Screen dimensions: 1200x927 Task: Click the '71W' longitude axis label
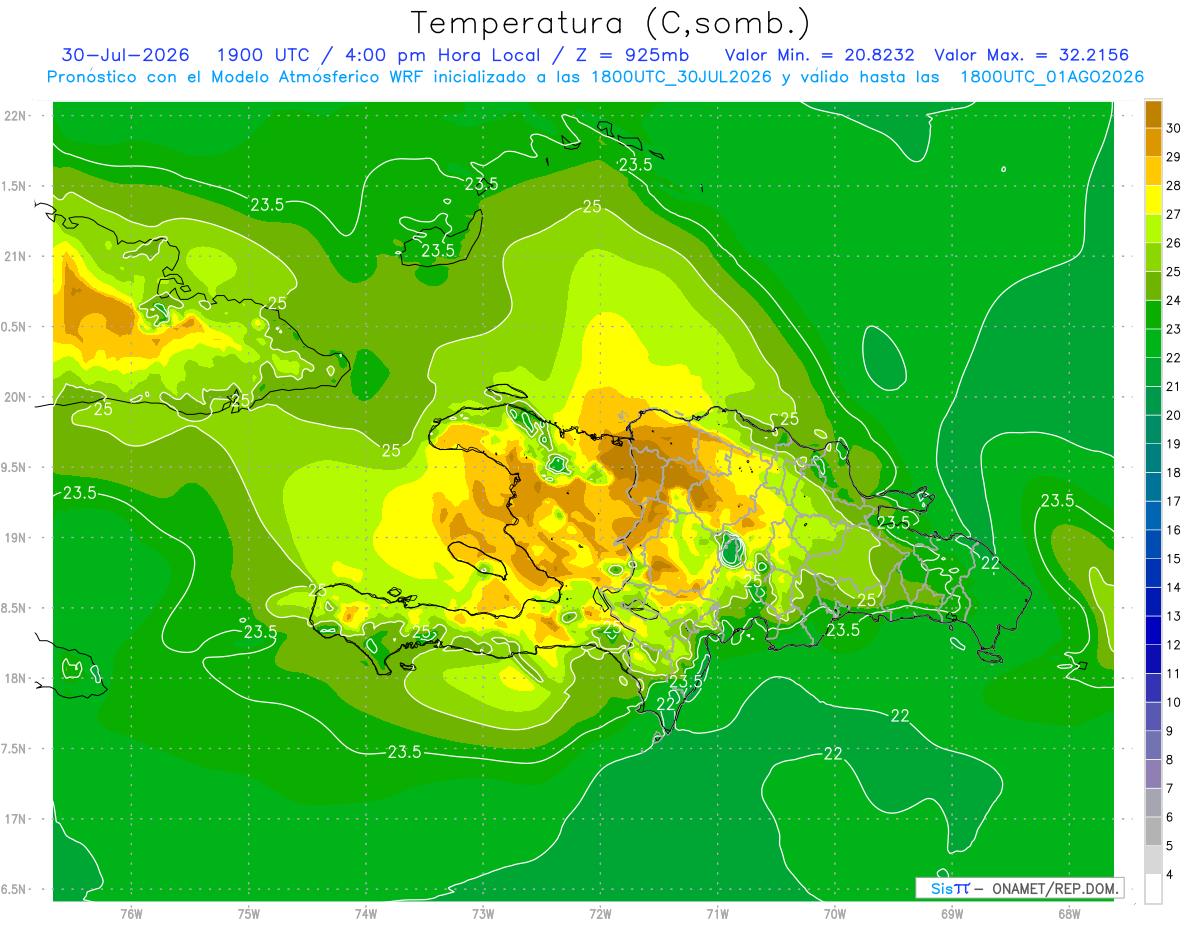717,914
